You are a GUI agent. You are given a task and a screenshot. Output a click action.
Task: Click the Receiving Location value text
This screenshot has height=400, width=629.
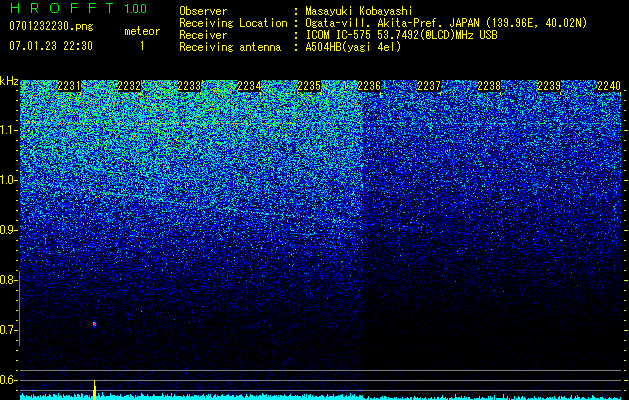pyautogui.click(x=446, y=23)
